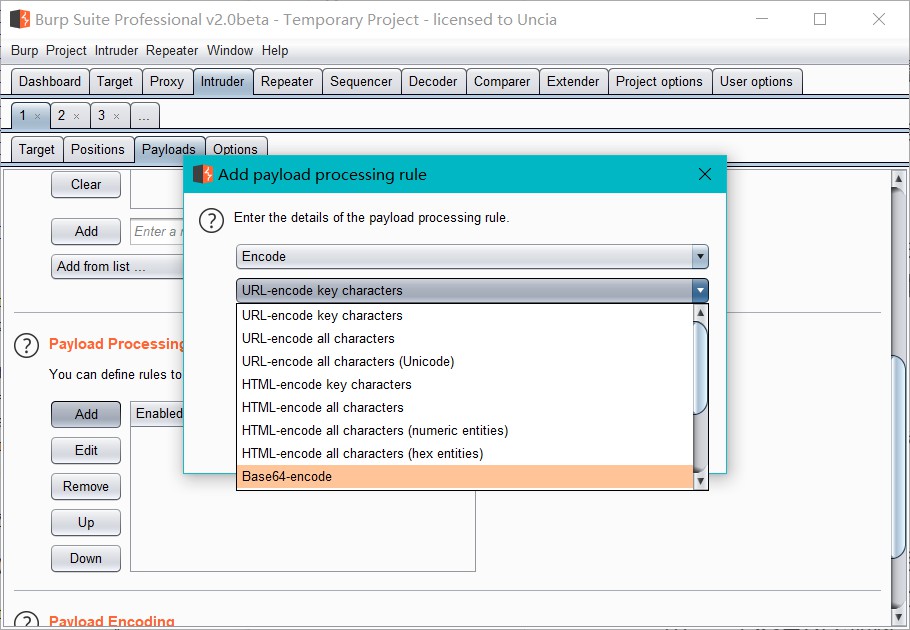
Task: Switch to the Decoder tab
Action: (x=433, y=81)
